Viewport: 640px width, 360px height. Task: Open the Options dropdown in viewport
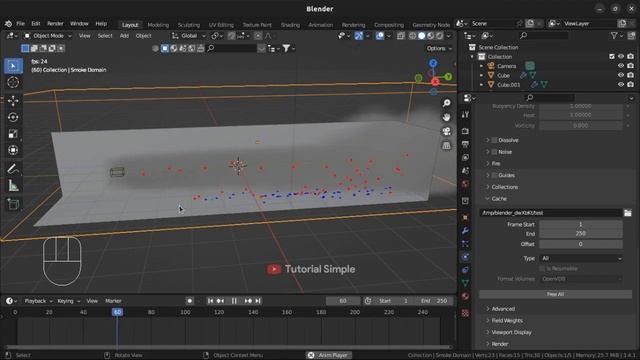coord(439,49)
